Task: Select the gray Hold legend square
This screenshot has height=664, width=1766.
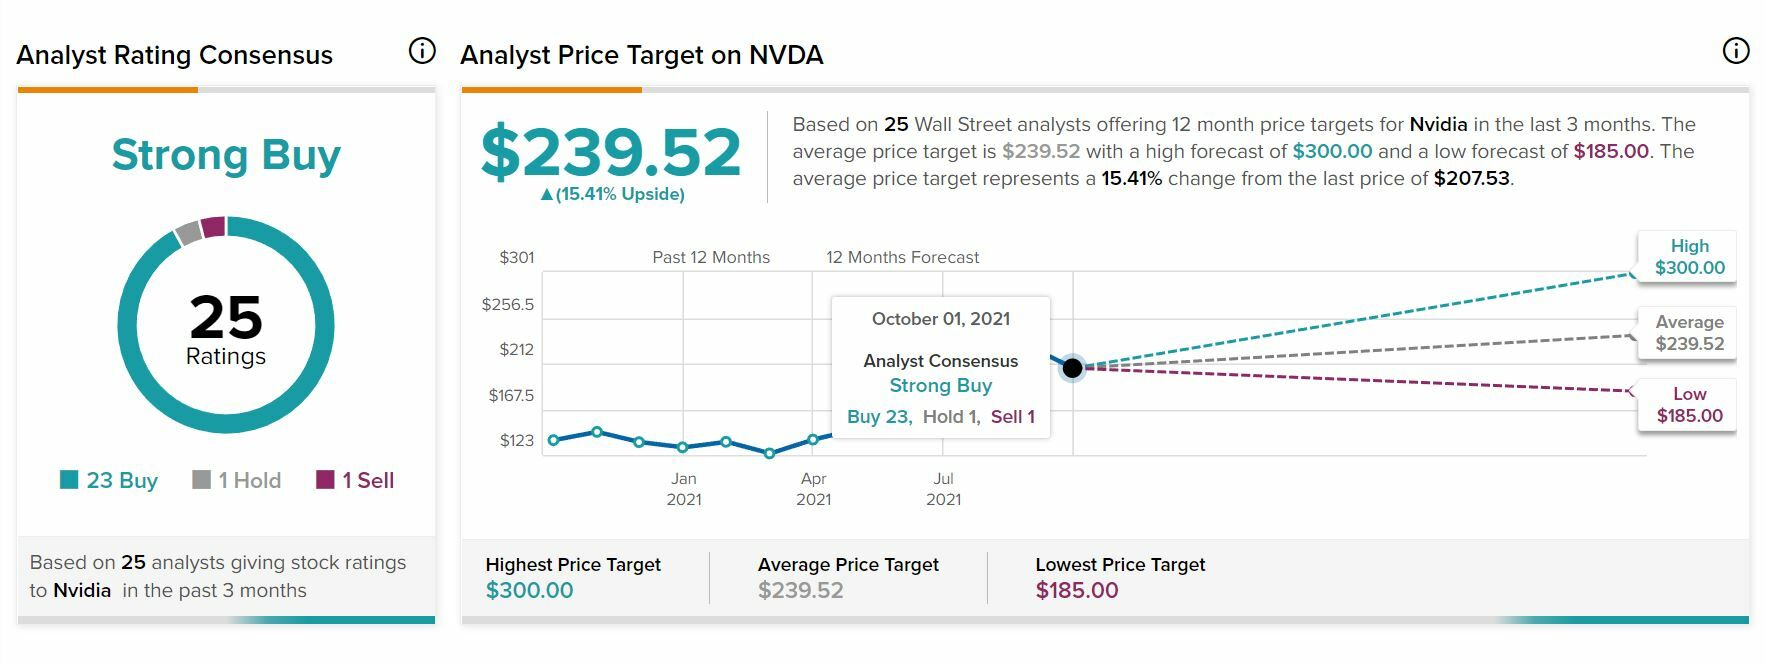Action: (x=201, y=480)
